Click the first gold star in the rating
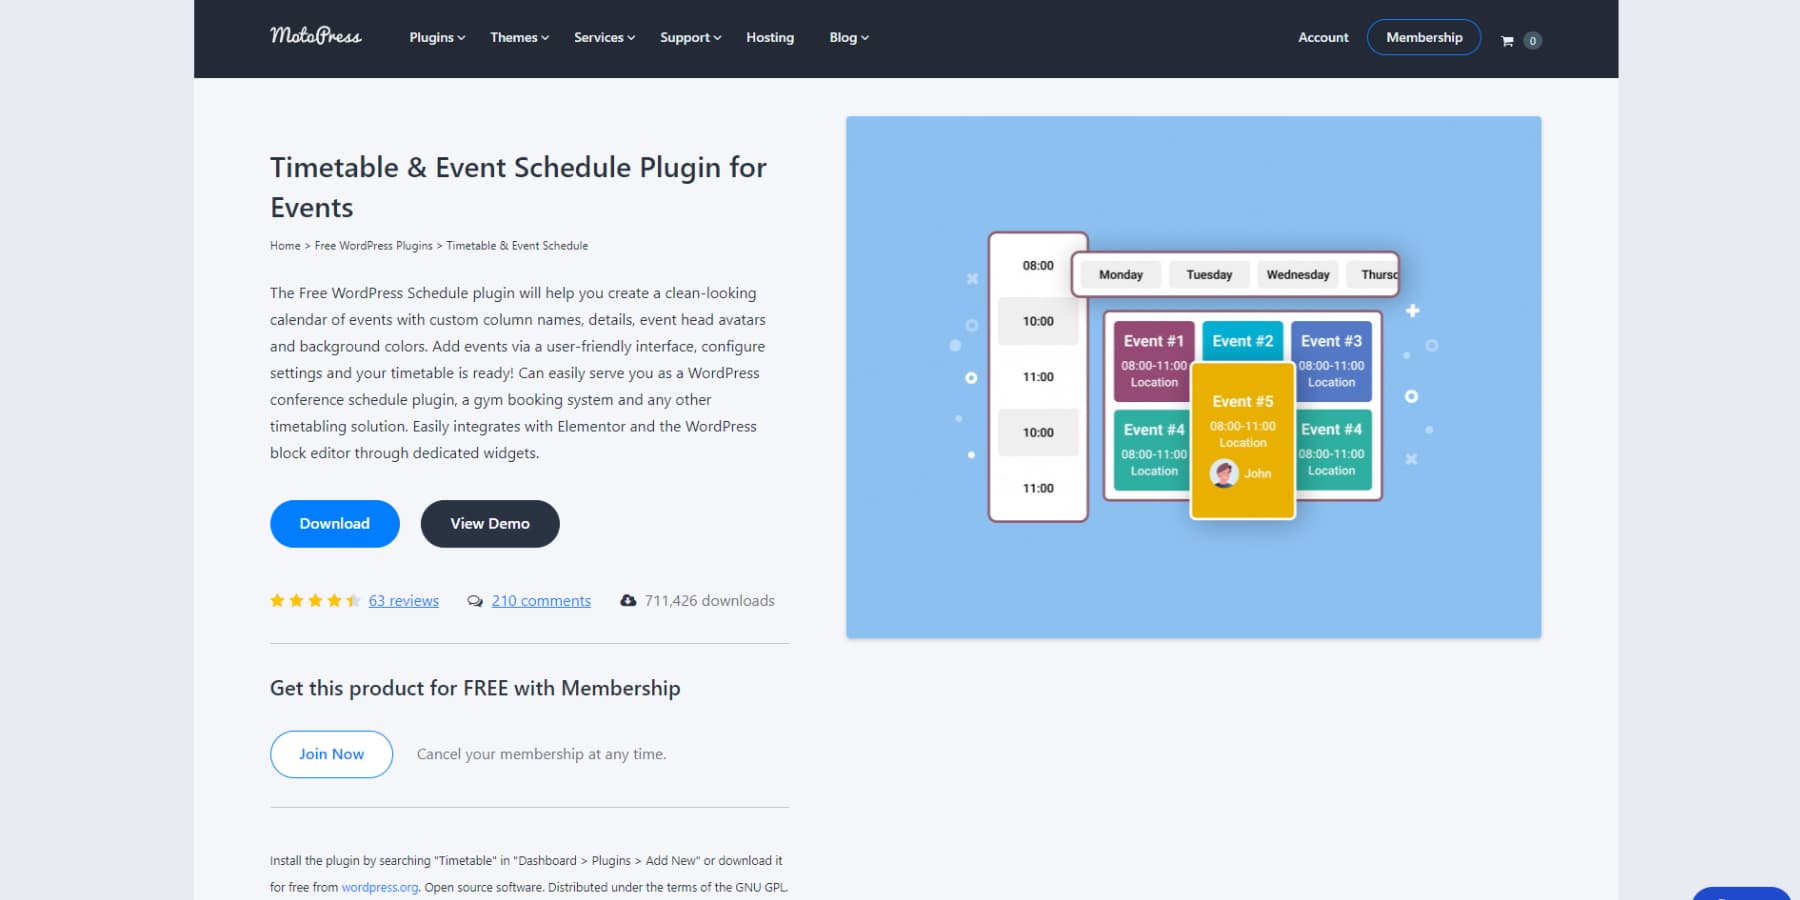Screen dimensions: 1800x900 [x=279, y=600]
